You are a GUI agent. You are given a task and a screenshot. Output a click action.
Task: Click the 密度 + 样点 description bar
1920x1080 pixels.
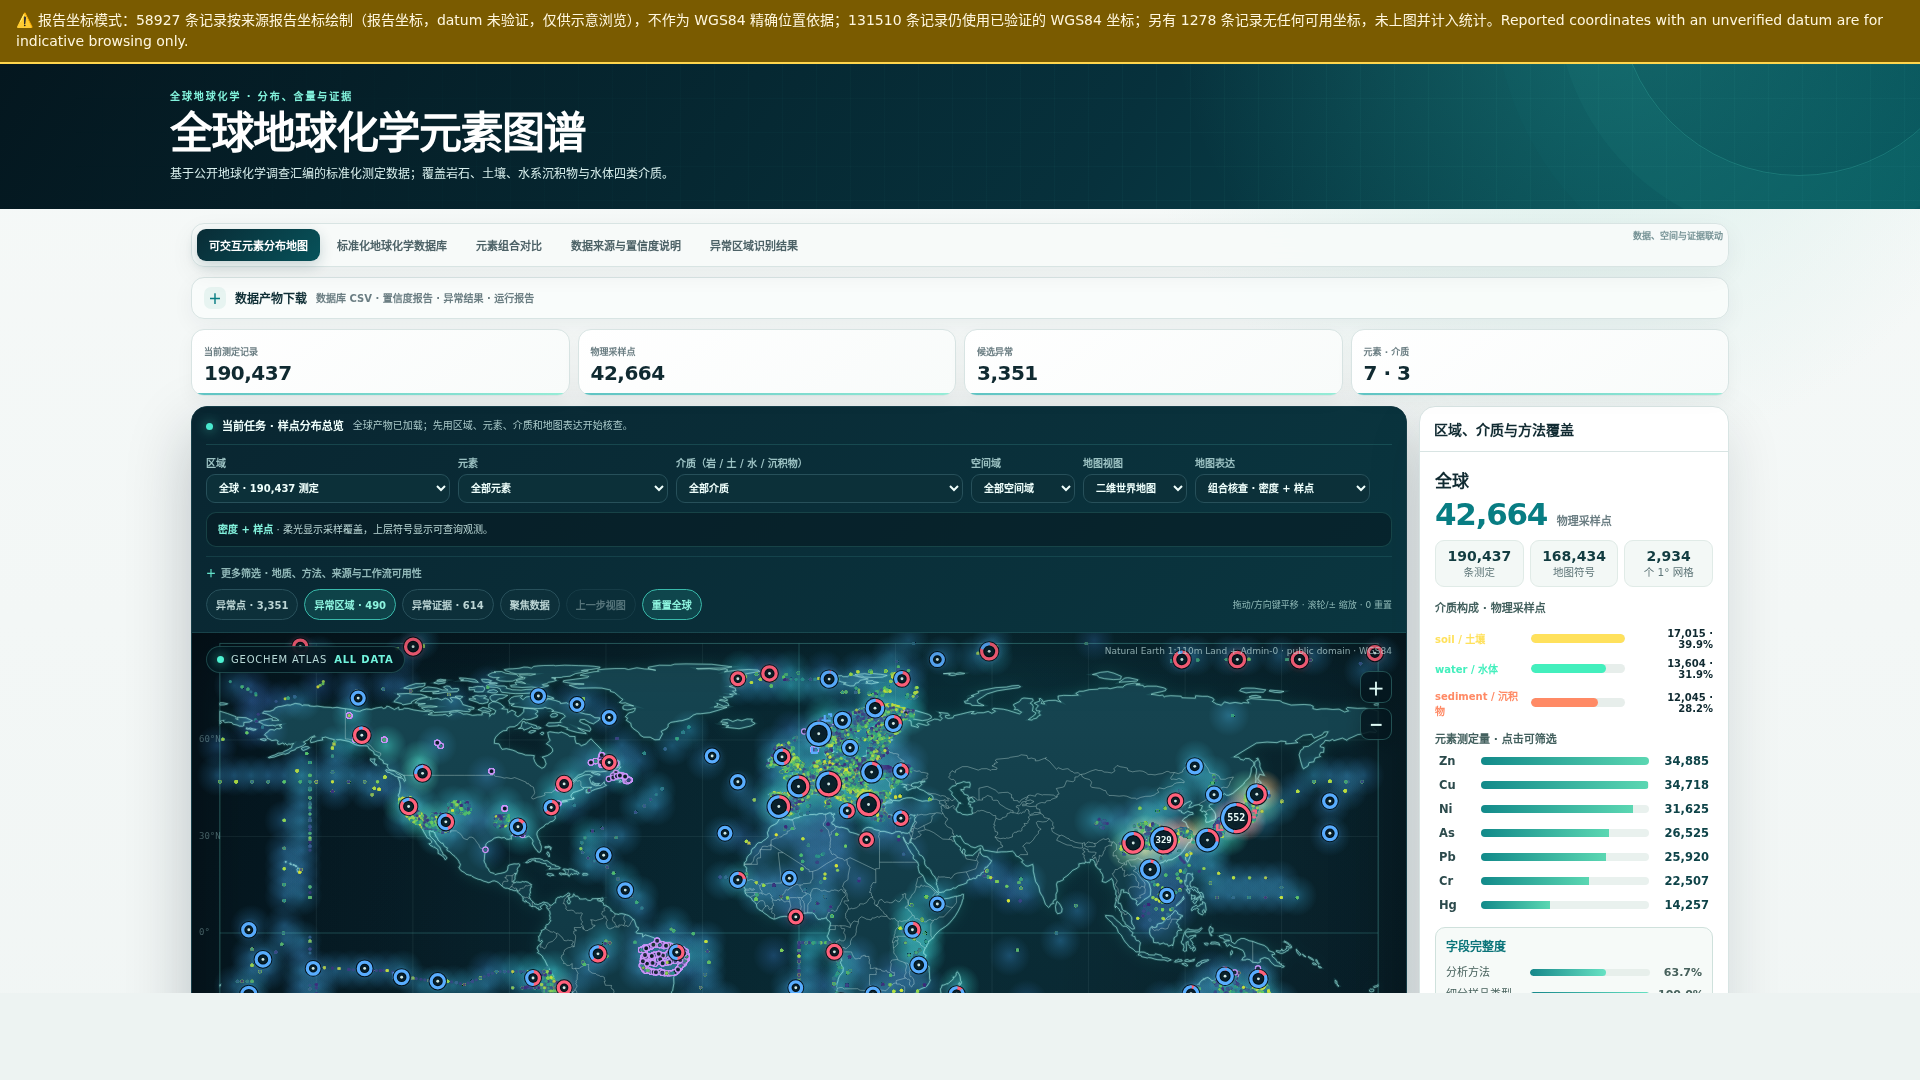point(799,530)
